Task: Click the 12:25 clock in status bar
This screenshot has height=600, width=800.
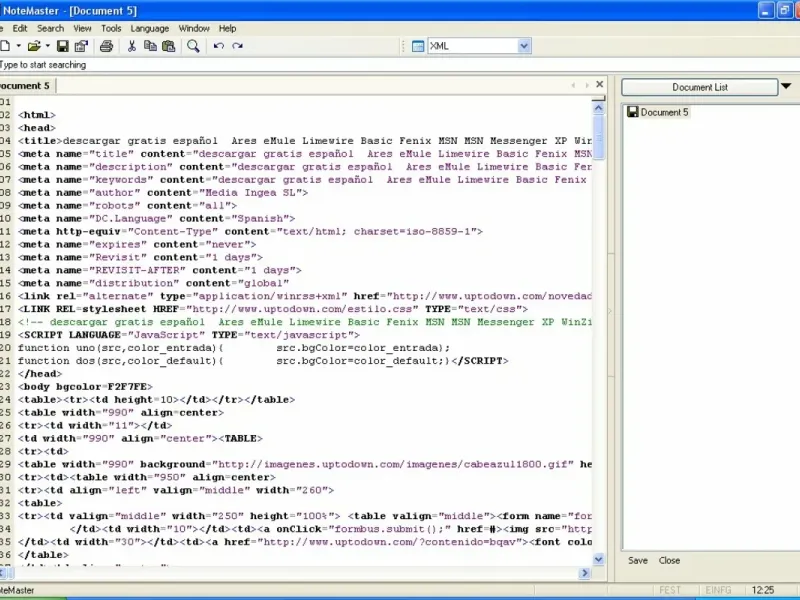Action: (x=763, y=590)
